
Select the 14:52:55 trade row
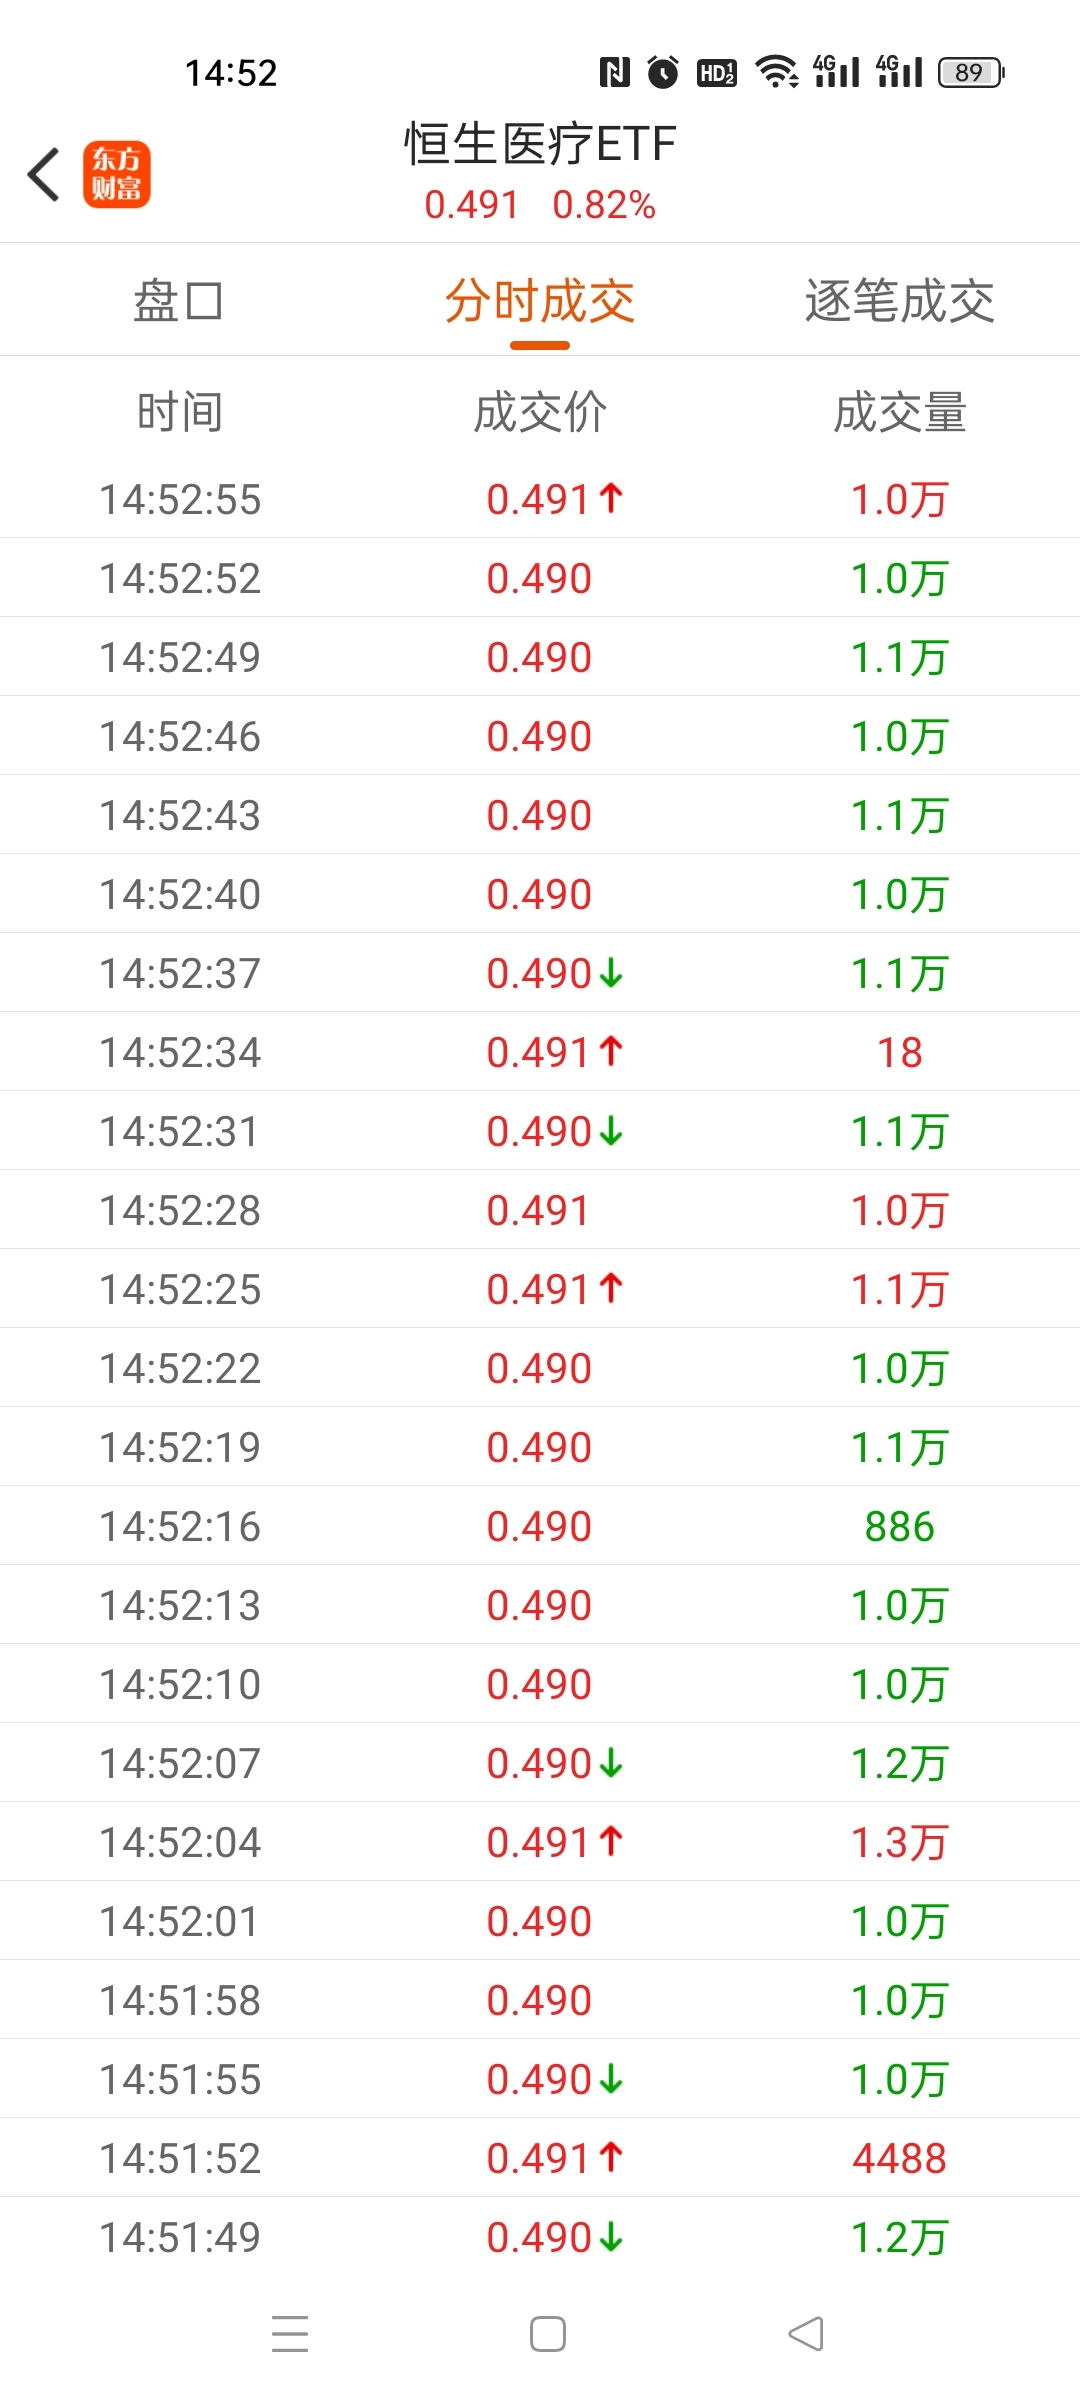(x=540, y=499)
